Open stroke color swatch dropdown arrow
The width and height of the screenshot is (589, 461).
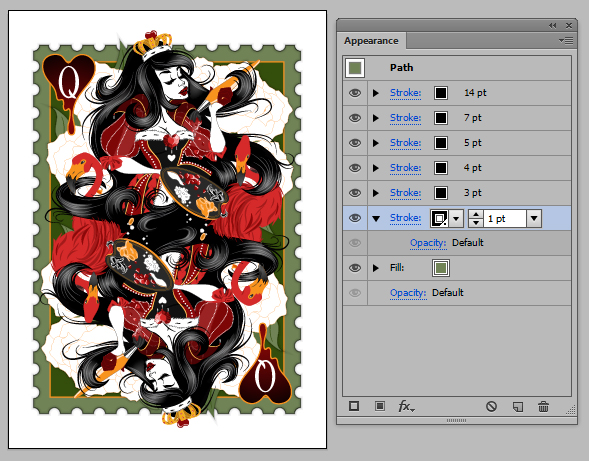click(456, 218)
